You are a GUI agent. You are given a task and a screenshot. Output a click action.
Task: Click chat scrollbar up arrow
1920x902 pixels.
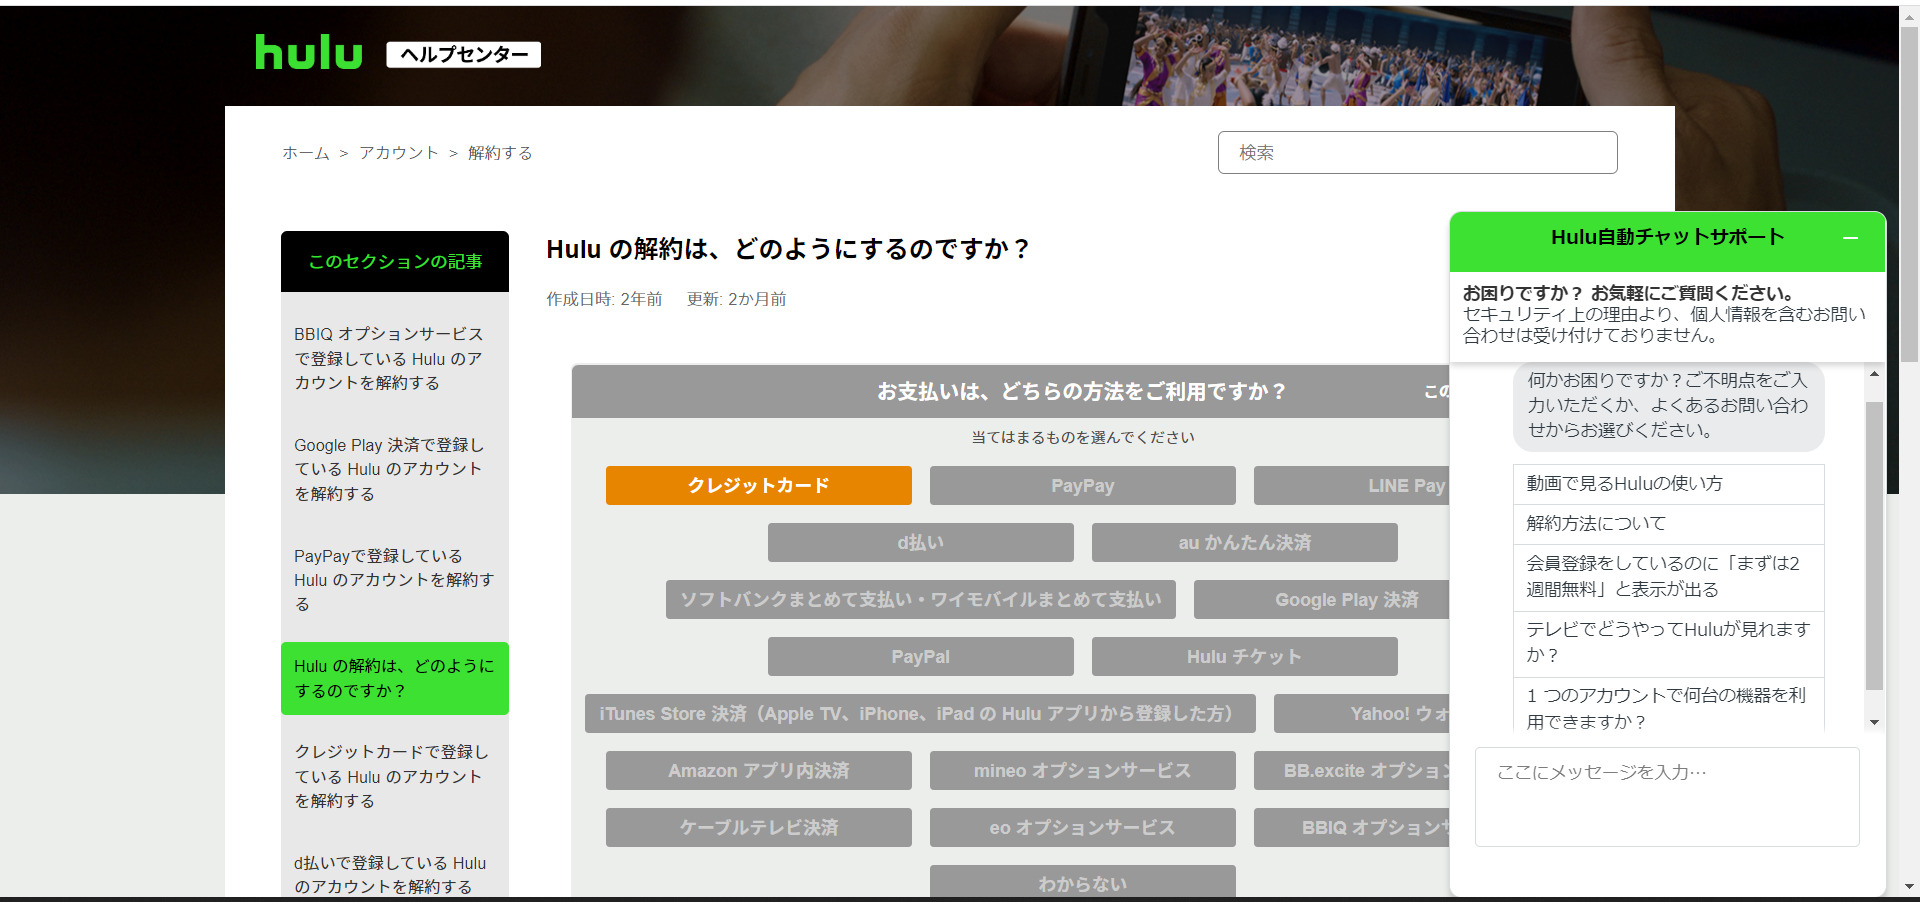coord(1874,374)
